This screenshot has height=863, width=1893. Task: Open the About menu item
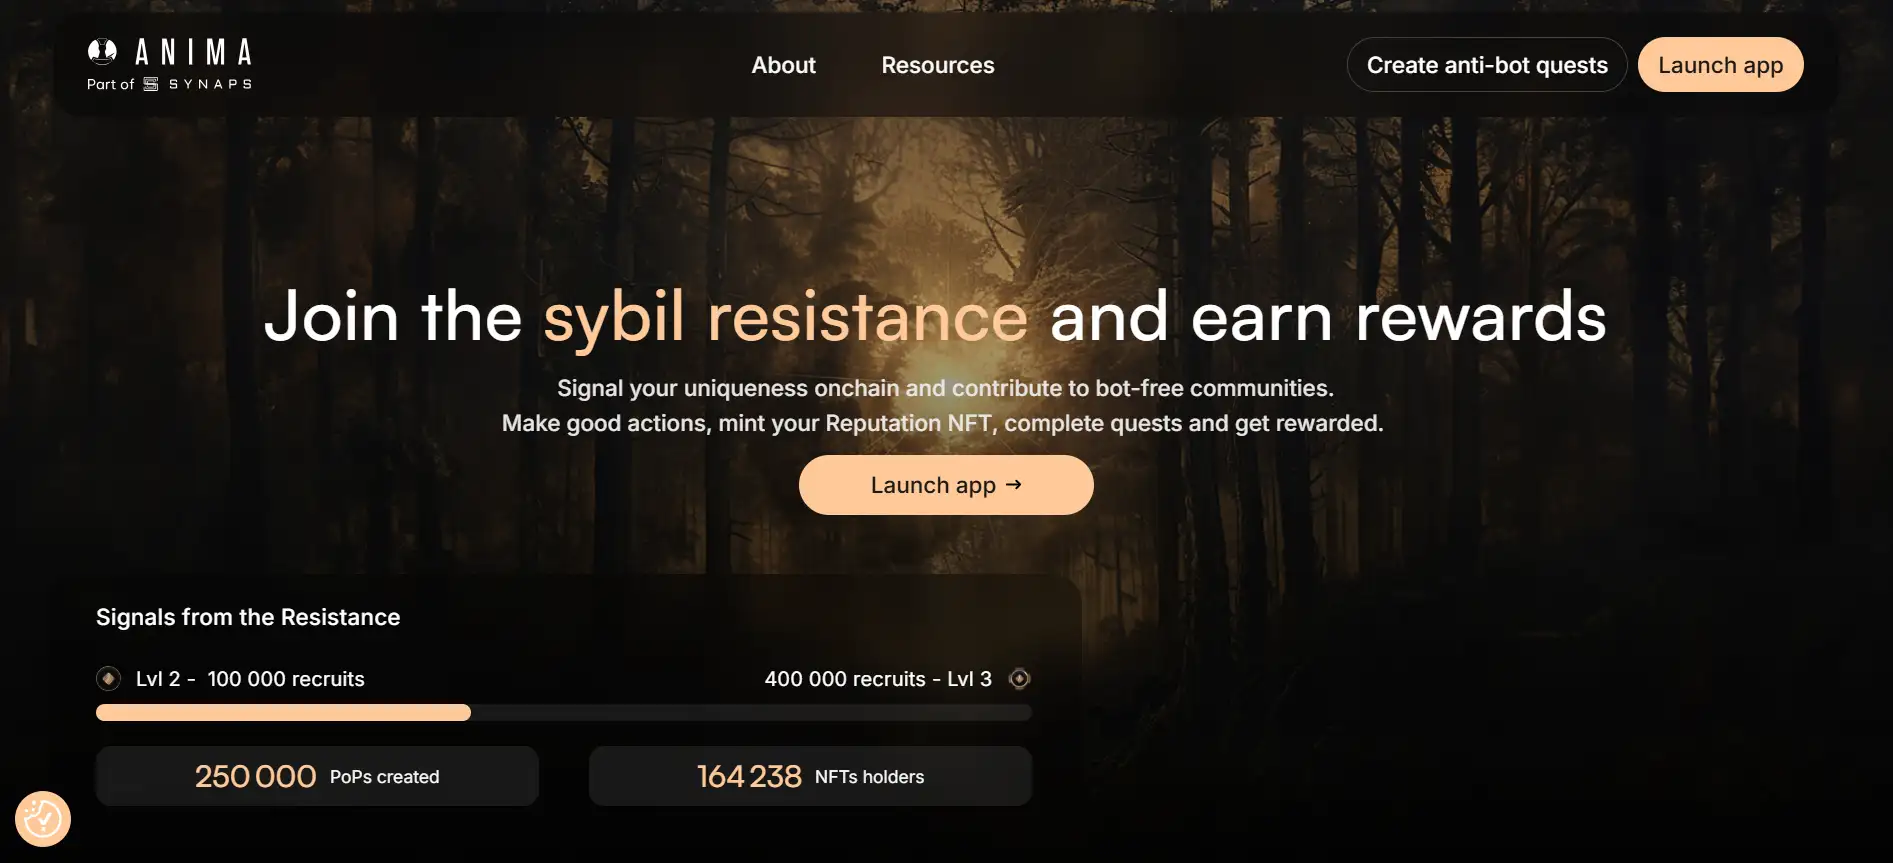pyautogui.click(x=783, y=65)
